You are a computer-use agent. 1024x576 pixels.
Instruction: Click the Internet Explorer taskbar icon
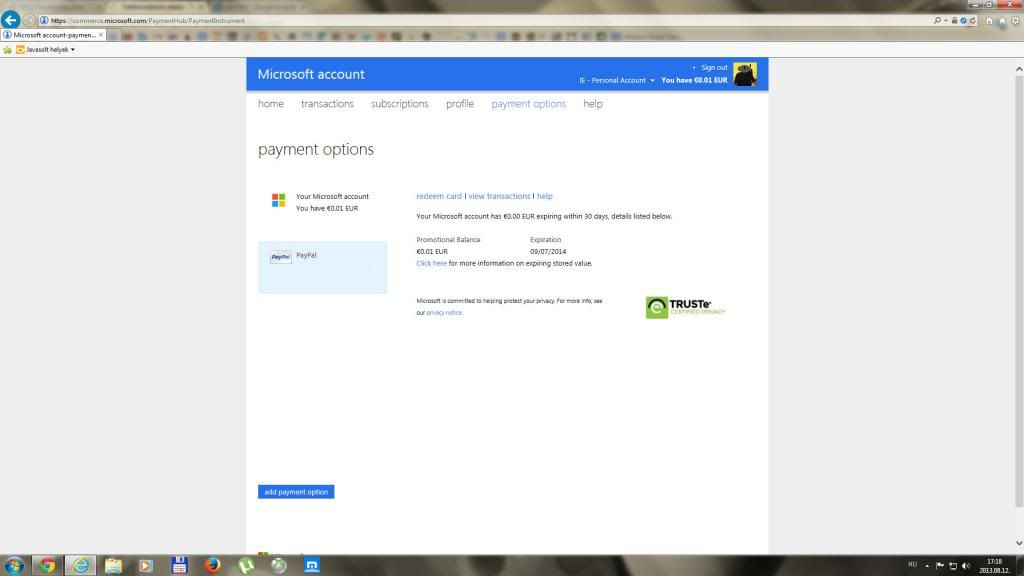click(80, 565)
